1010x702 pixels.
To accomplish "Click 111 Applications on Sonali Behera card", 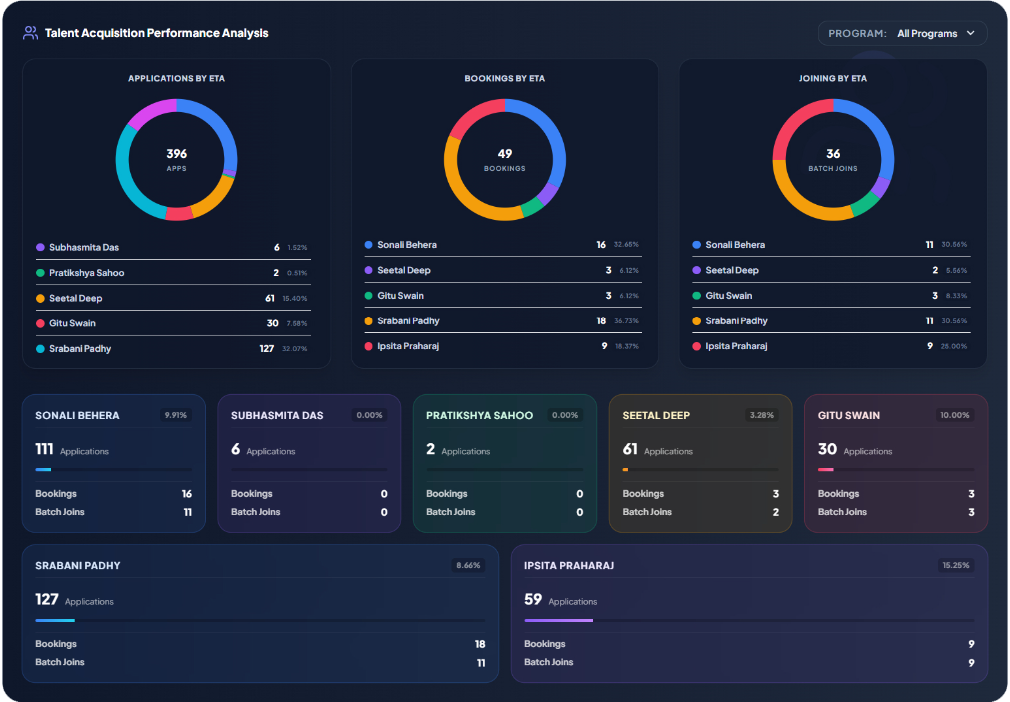I will (x=71, y=449).
